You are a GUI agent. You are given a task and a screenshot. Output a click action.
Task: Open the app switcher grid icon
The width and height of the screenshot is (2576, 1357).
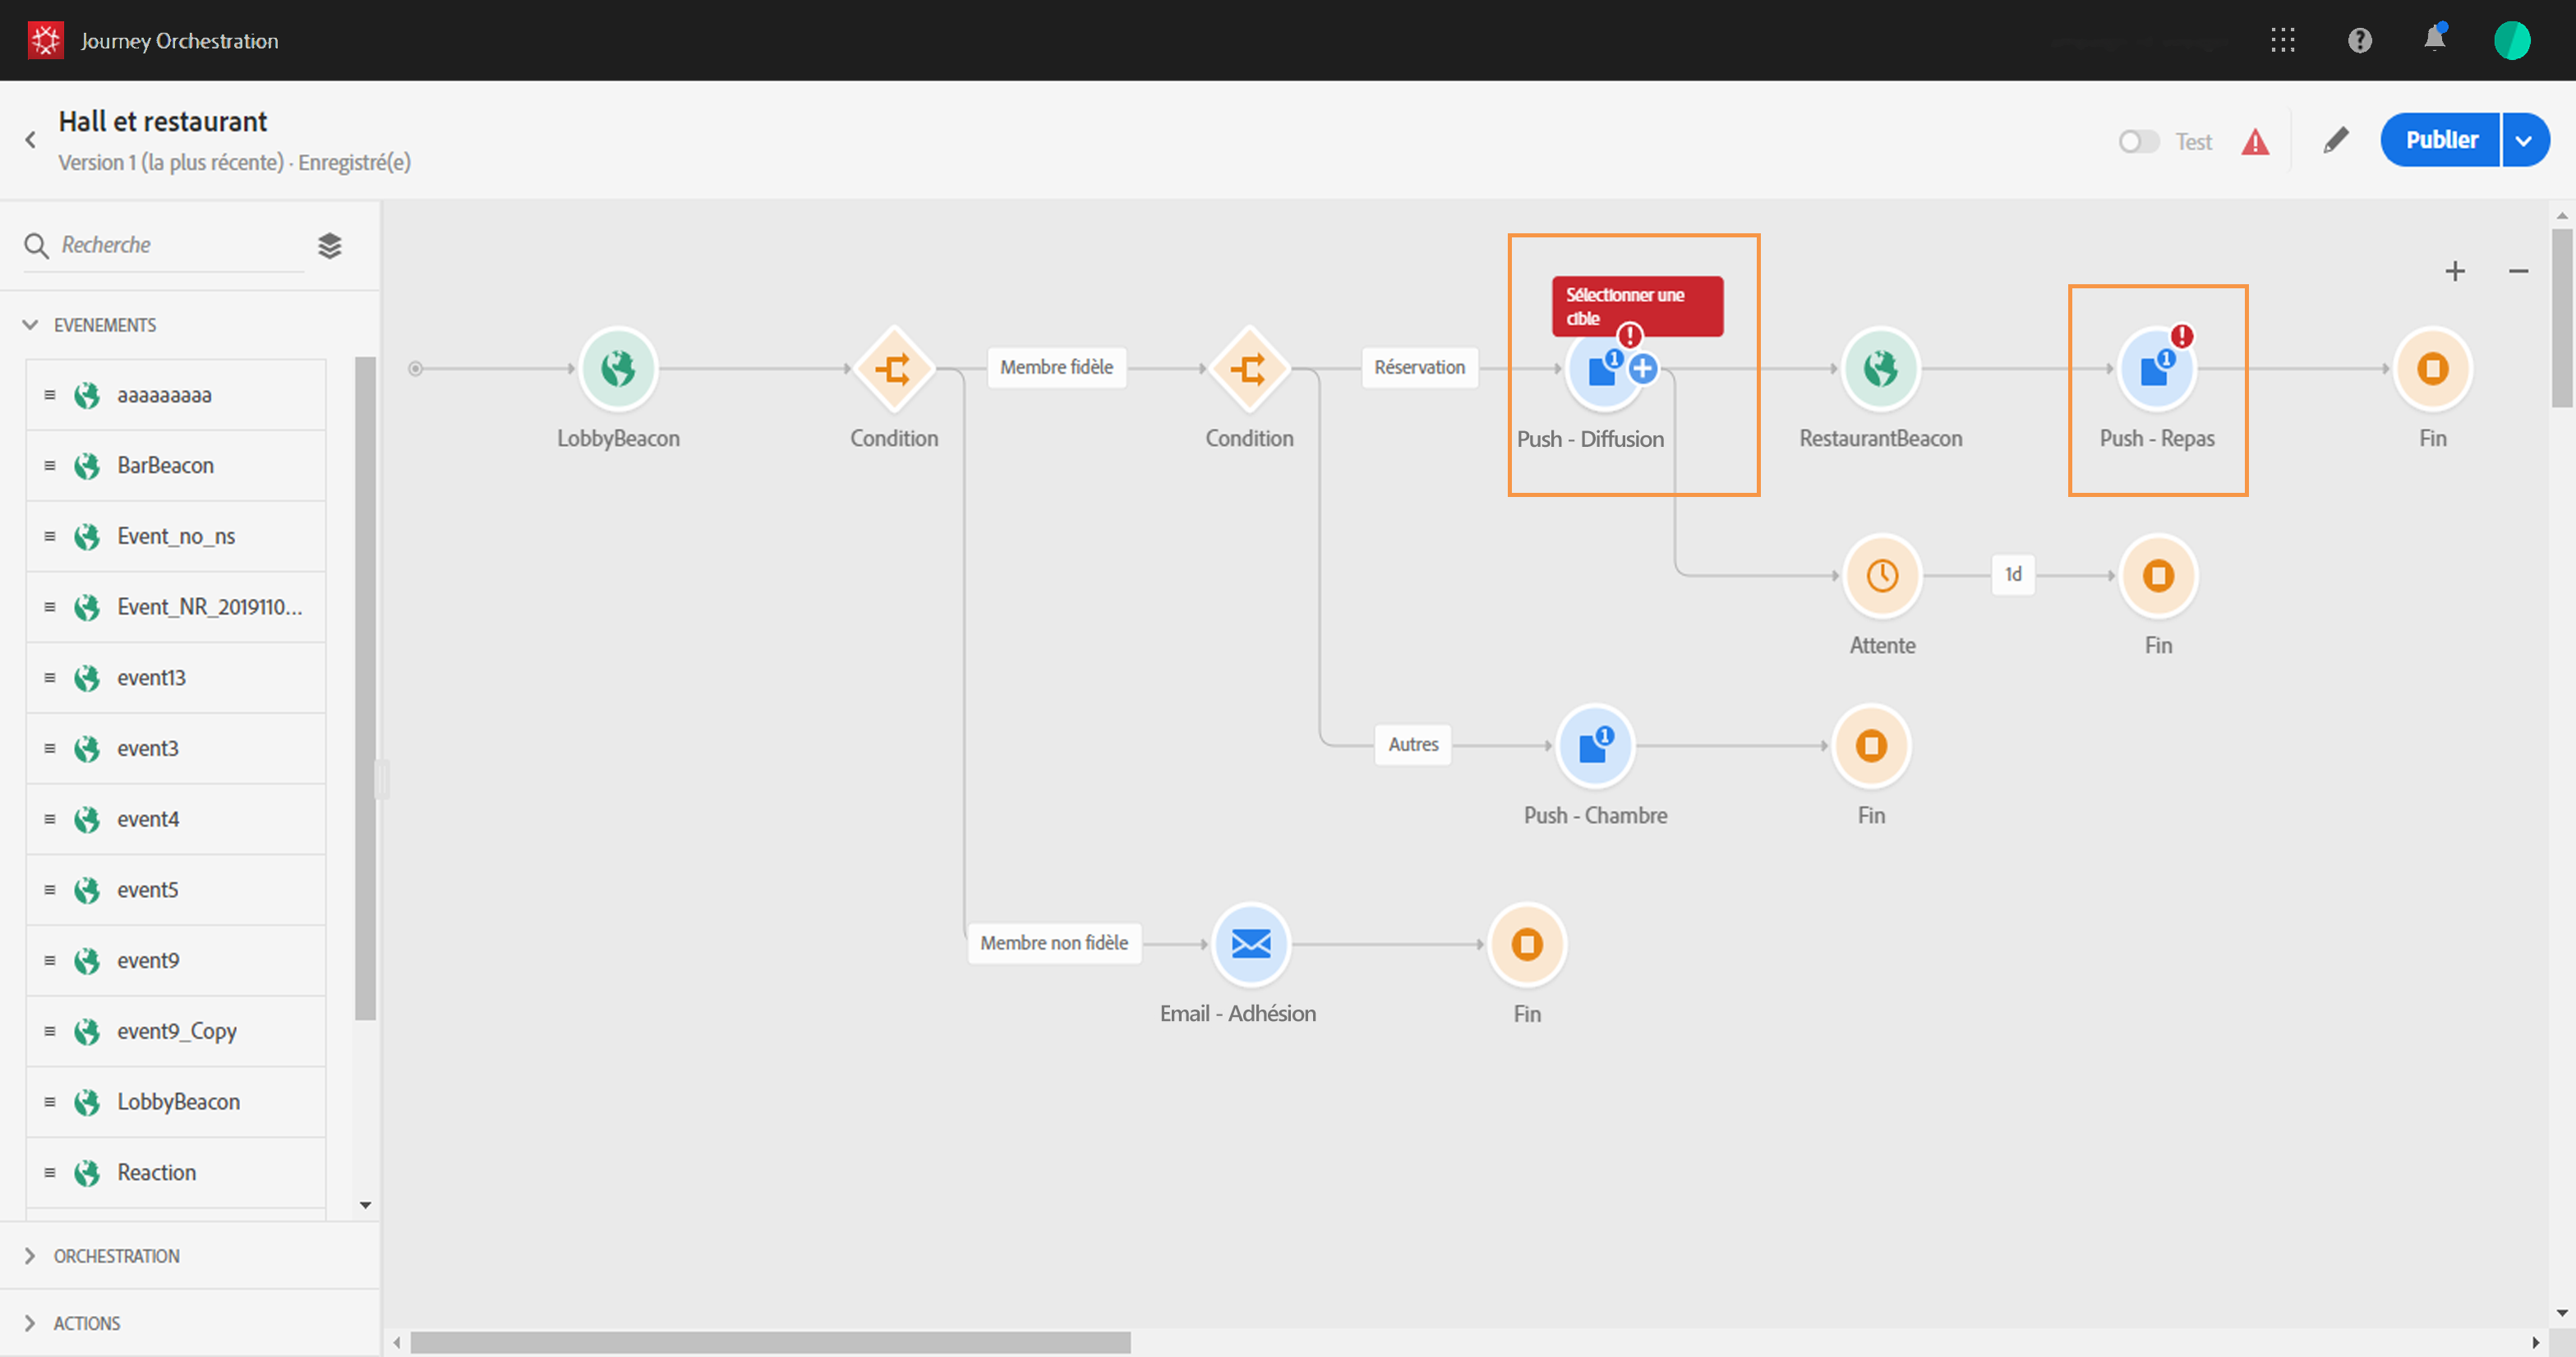[2283, 40]
